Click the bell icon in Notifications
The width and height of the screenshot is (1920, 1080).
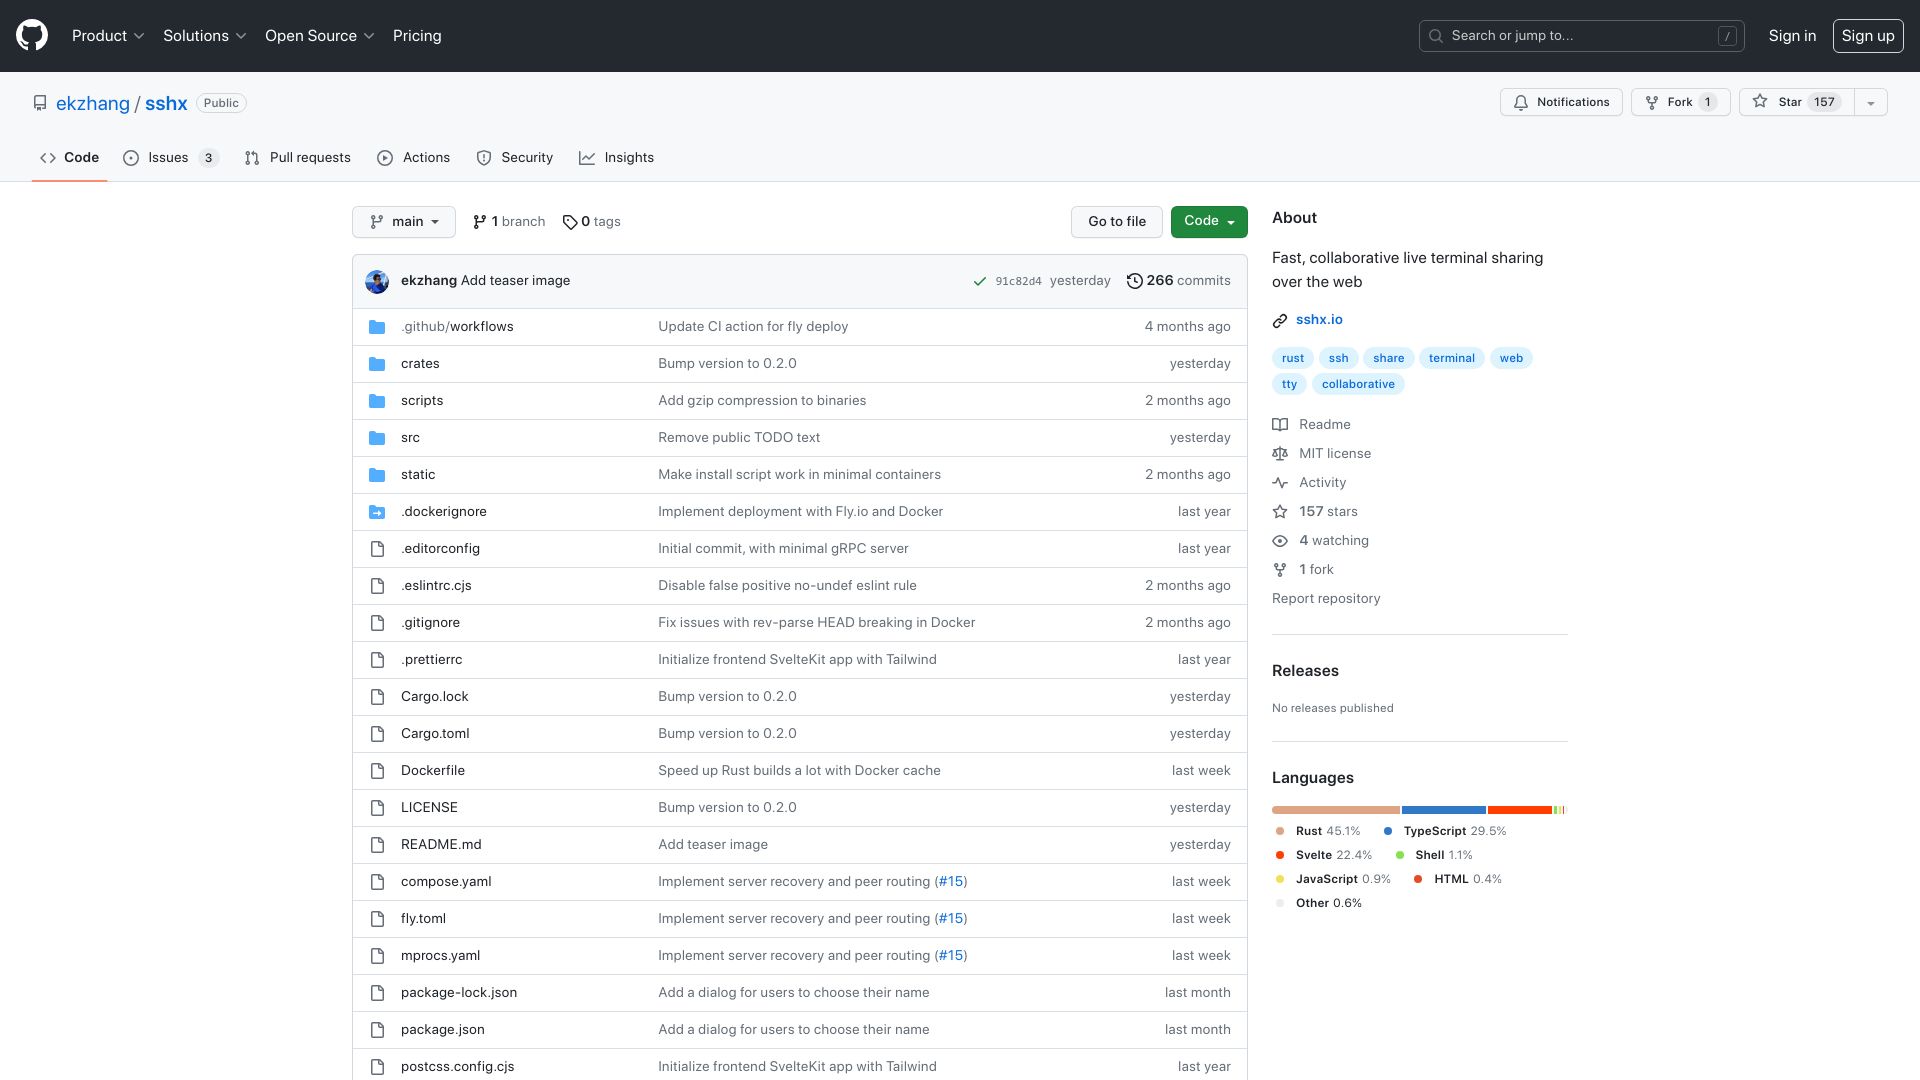pos(1521,102)
